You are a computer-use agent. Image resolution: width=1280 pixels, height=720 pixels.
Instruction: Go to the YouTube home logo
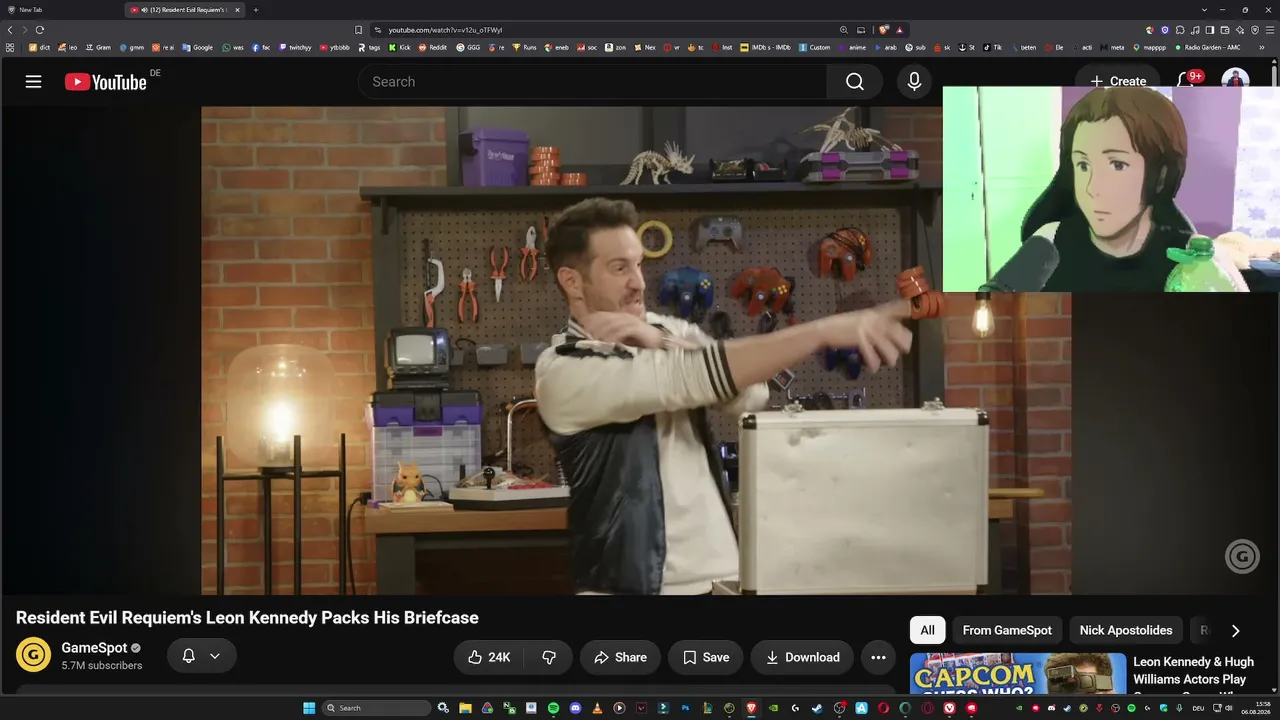[106, 82]
